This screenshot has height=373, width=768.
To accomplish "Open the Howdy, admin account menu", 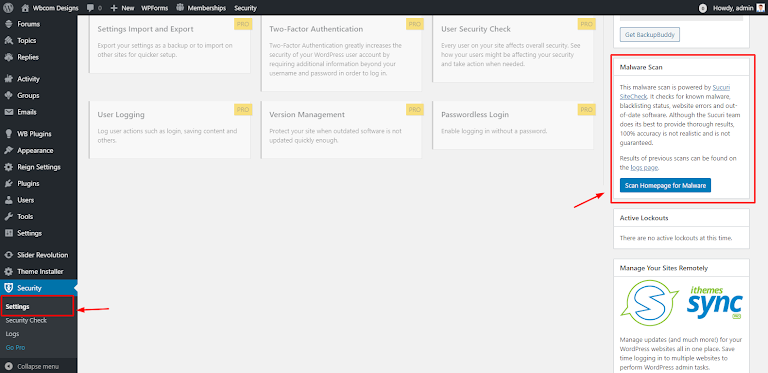I will point(731,8).
